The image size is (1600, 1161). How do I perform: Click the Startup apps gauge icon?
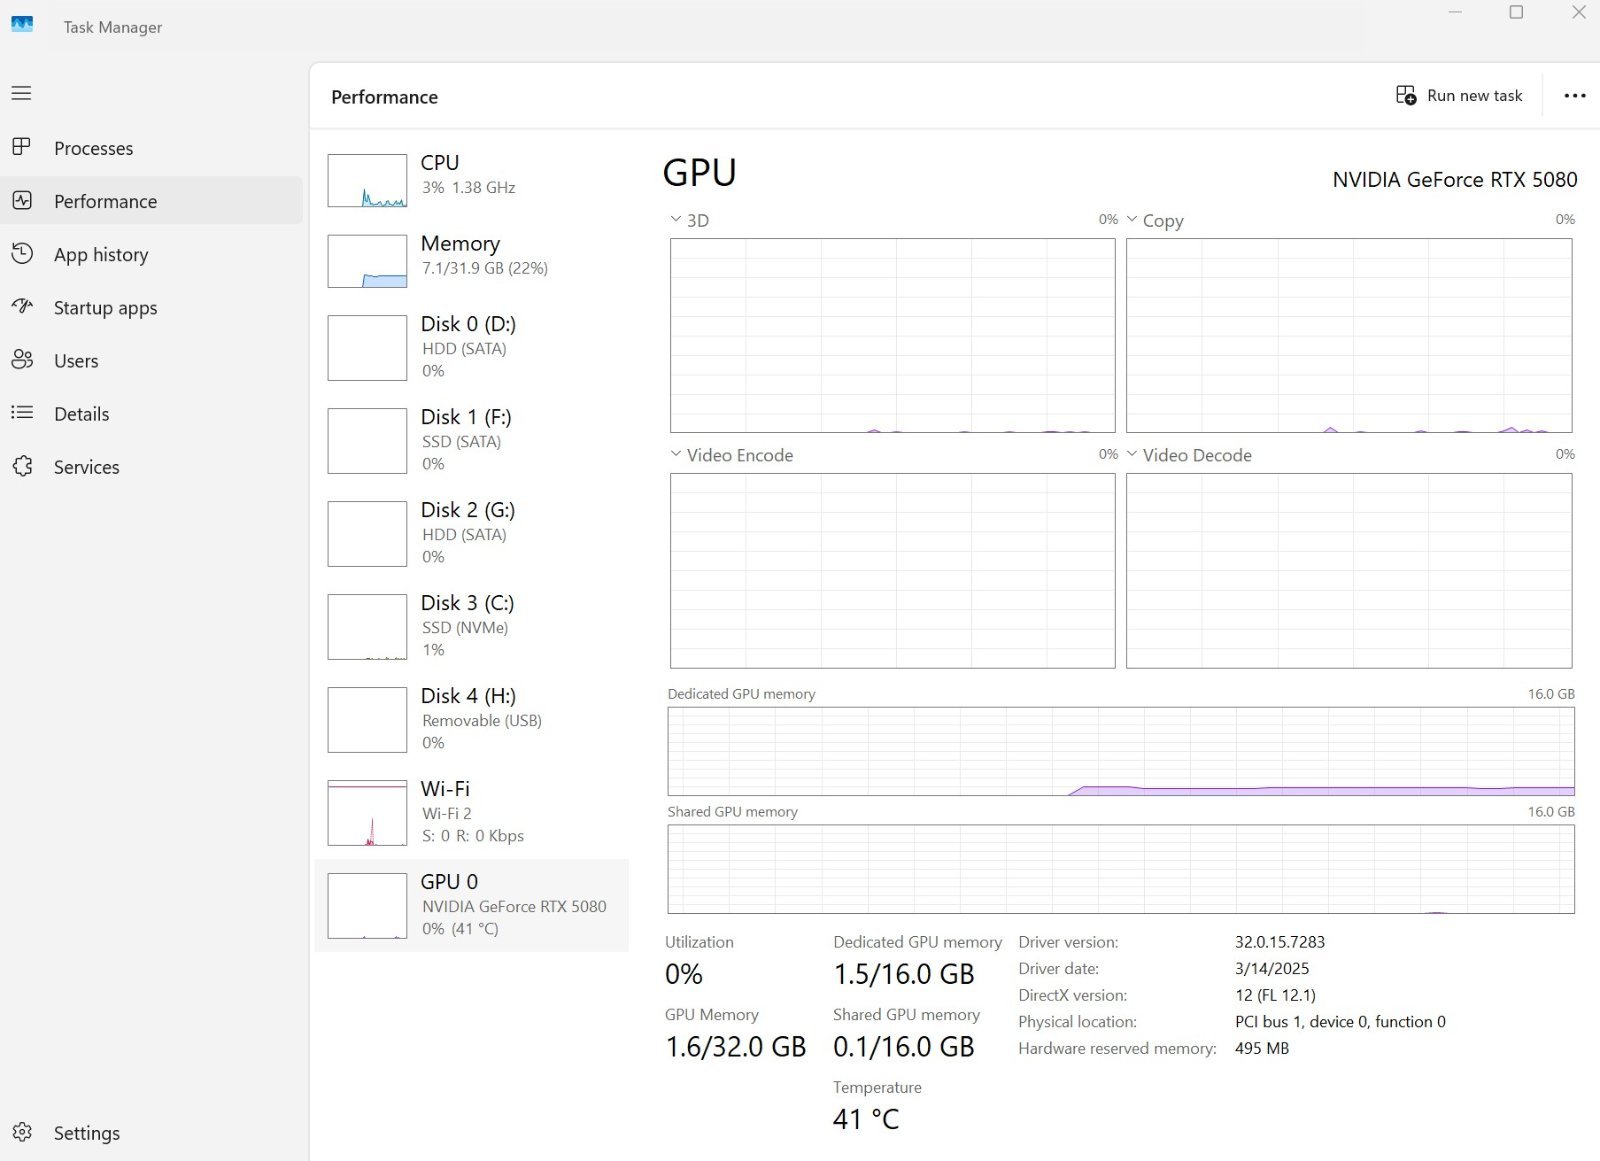[x=21, y=307]
